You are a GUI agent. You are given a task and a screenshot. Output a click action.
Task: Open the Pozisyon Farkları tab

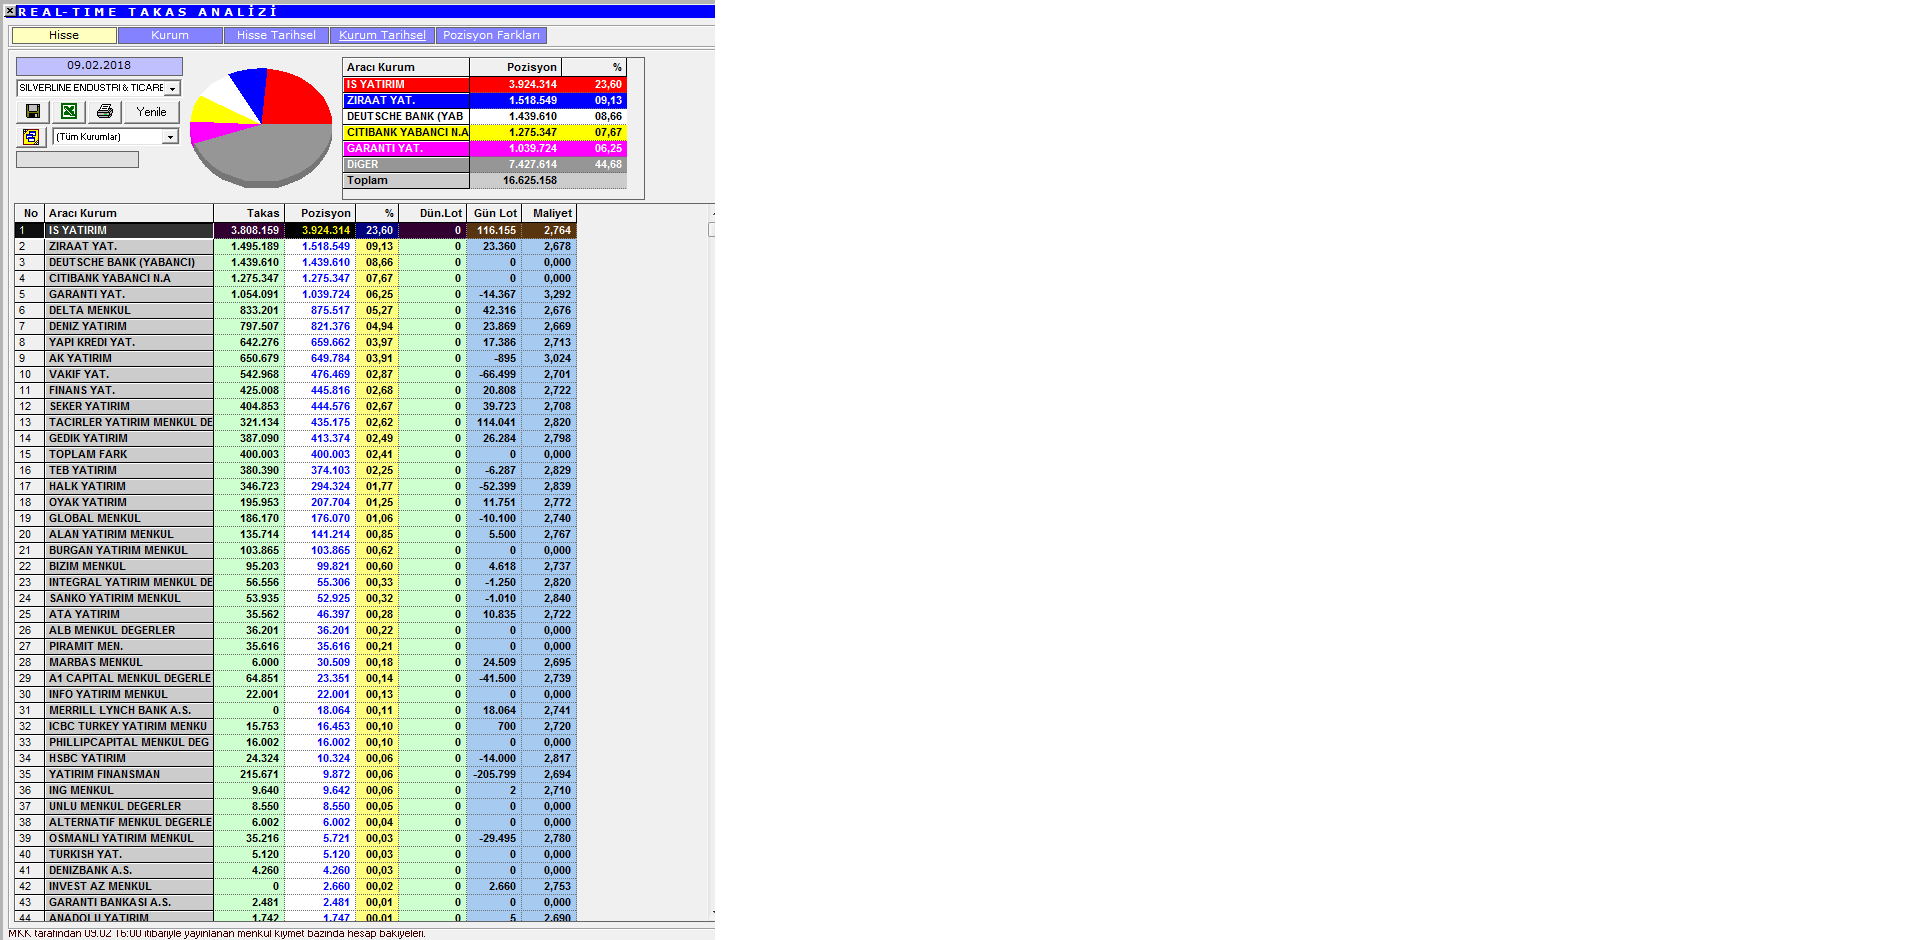tap(491, 35)
